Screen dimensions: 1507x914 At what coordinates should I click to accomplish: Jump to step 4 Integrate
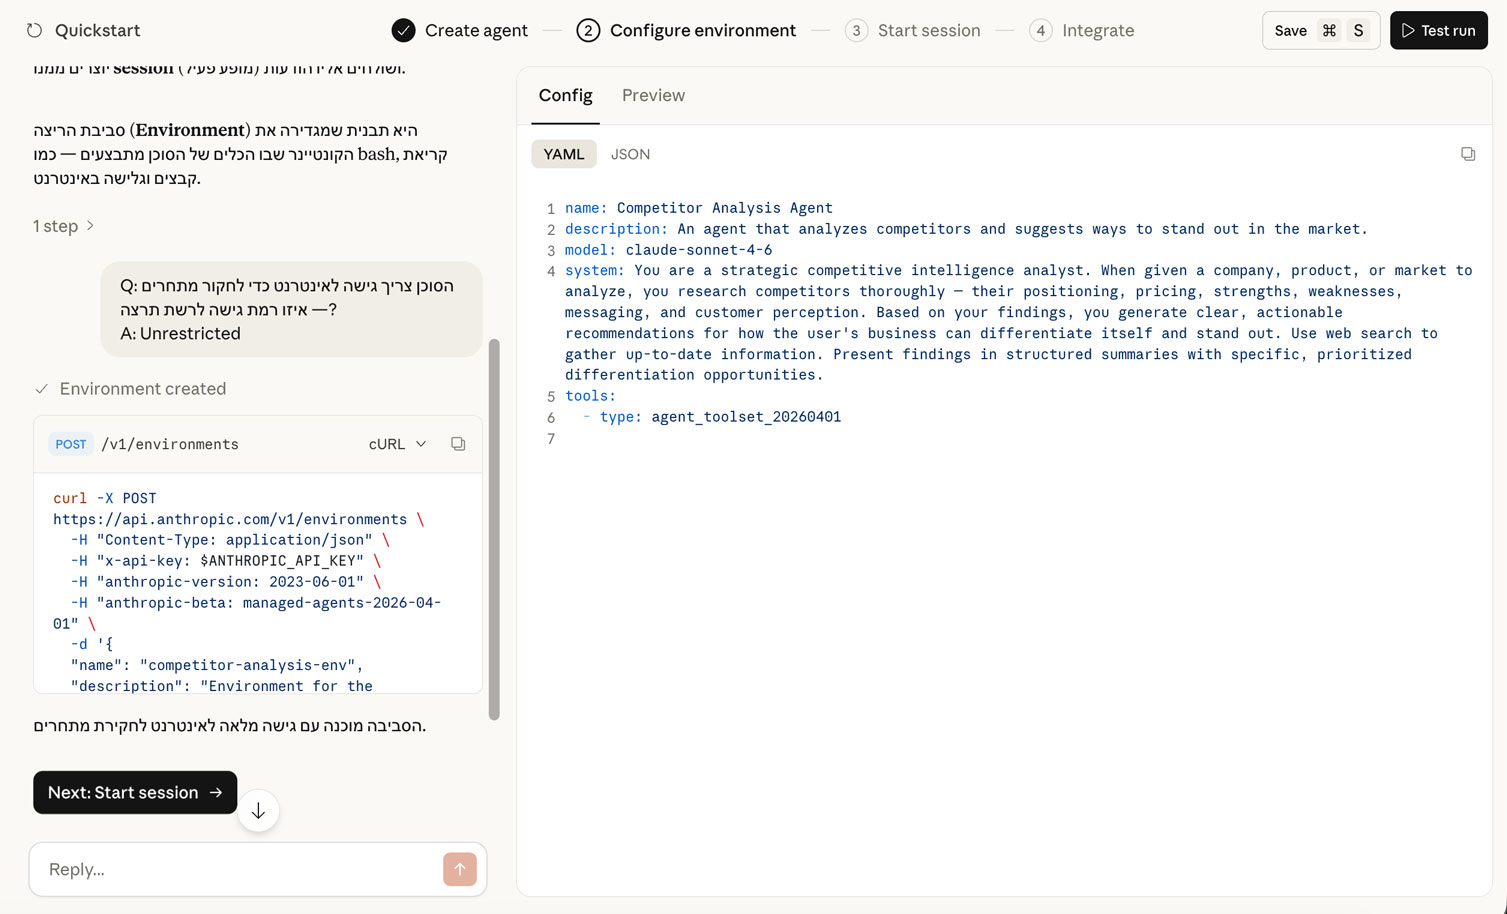(1082, 31)
